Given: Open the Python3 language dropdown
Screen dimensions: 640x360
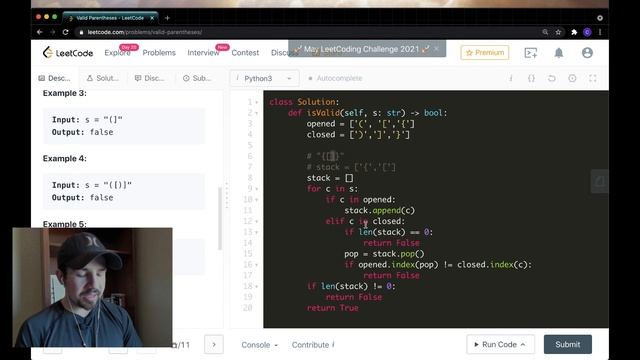Looking at the screenshot, I should [264, 78].
